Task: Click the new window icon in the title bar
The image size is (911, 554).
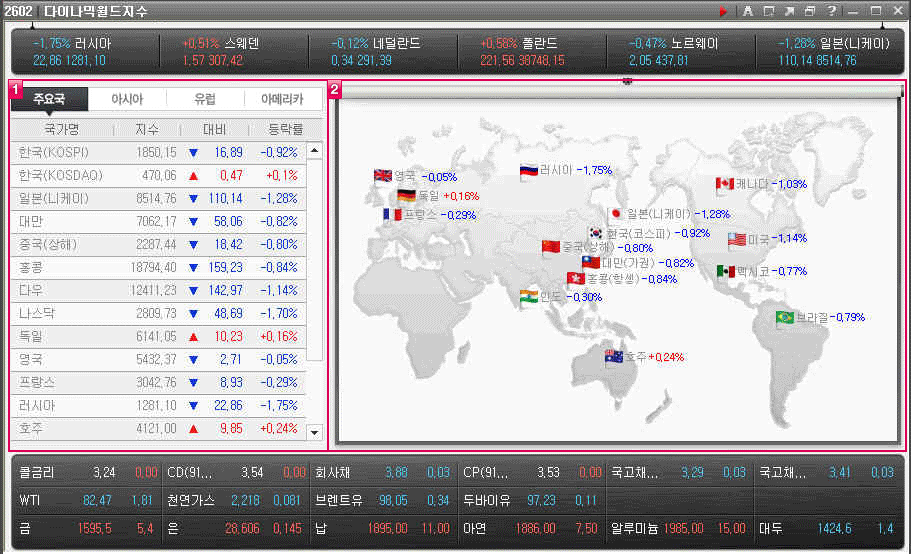Action: tap(769, 11)
